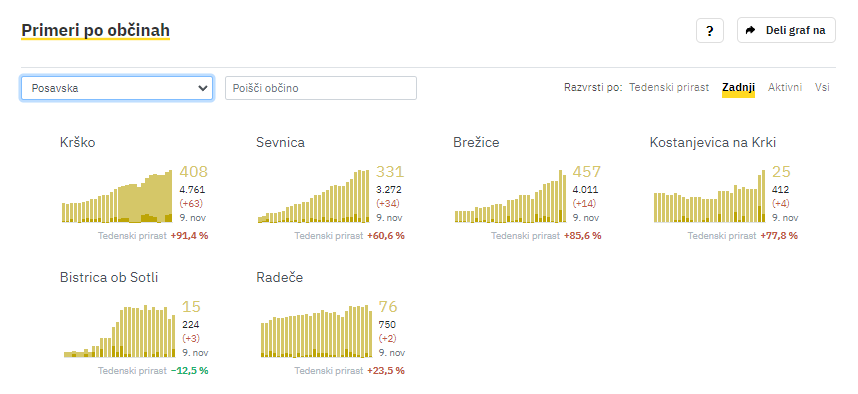The height and width of the screenshot is (394, 858).
Task: Click the Kostanjevica na Krki chart
Action: click(x=709, y=196)
